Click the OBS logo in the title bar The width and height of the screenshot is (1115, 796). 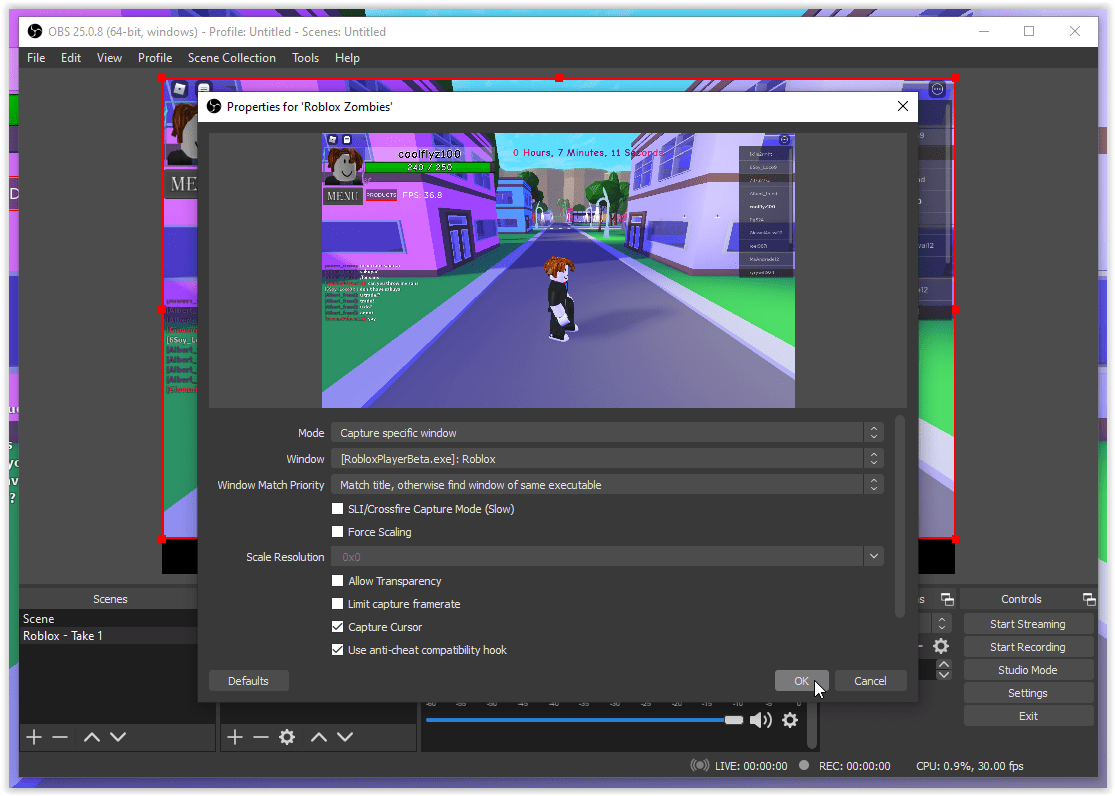click(35, 31)
